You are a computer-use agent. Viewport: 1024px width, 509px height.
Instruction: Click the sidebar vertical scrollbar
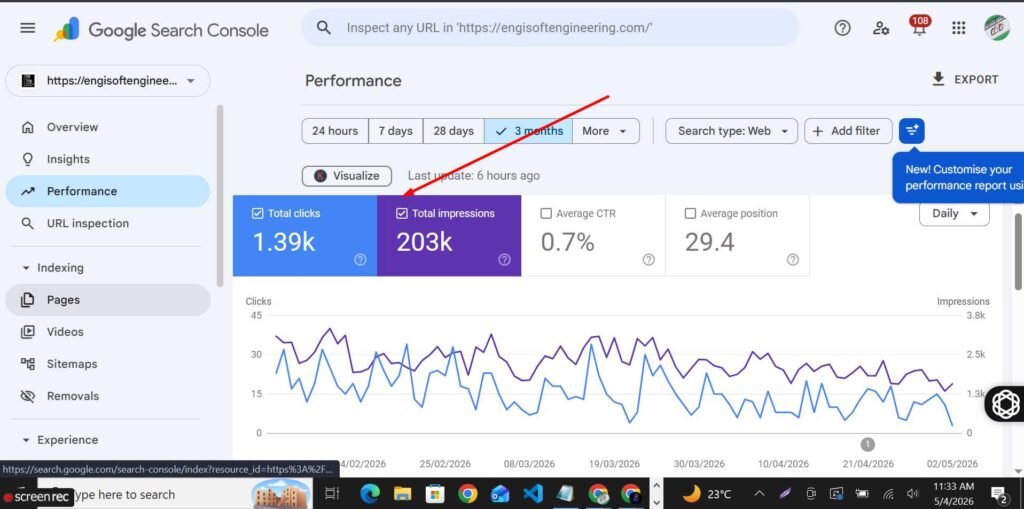[x=220, y=196]
